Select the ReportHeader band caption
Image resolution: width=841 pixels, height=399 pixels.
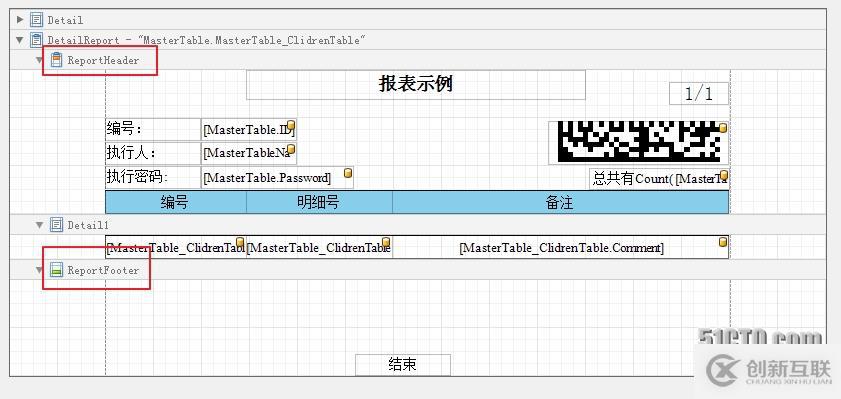(103, 60)
